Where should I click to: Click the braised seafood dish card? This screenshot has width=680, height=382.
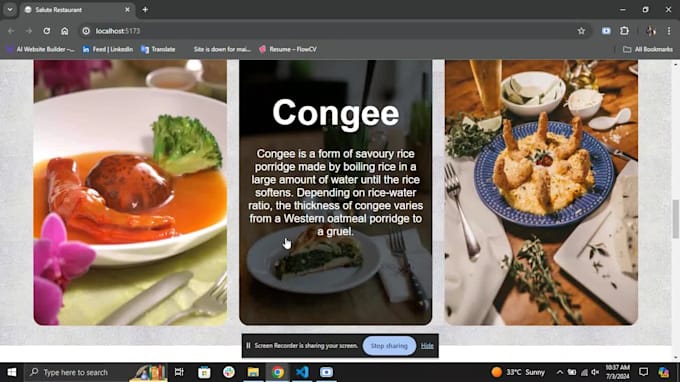pos(130,193)
